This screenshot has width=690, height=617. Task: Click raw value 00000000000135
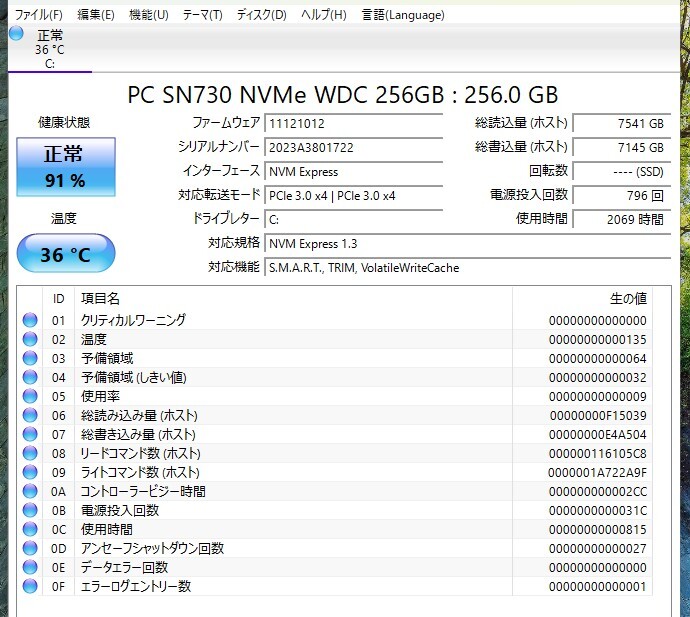tap(598, 339)
